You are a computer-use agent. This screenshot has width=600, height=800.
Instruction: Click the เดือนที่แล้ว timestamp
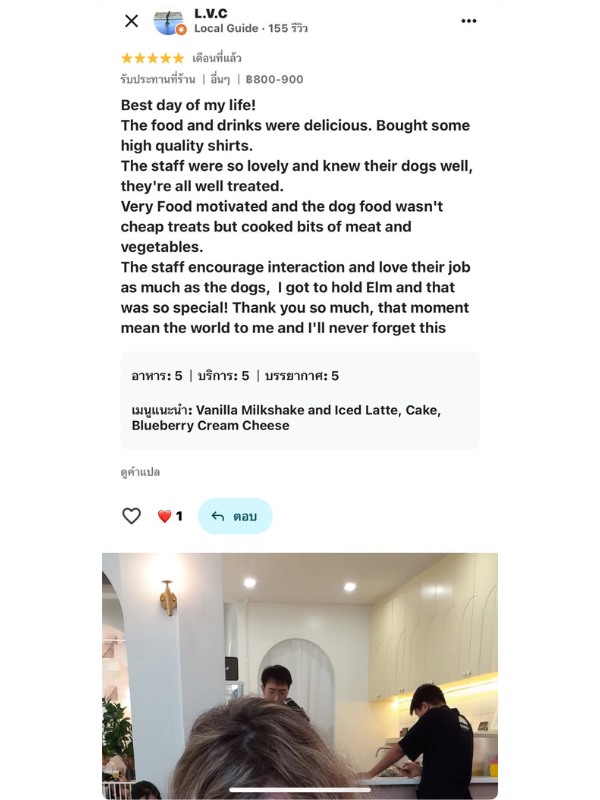click(x=217, y=58)
